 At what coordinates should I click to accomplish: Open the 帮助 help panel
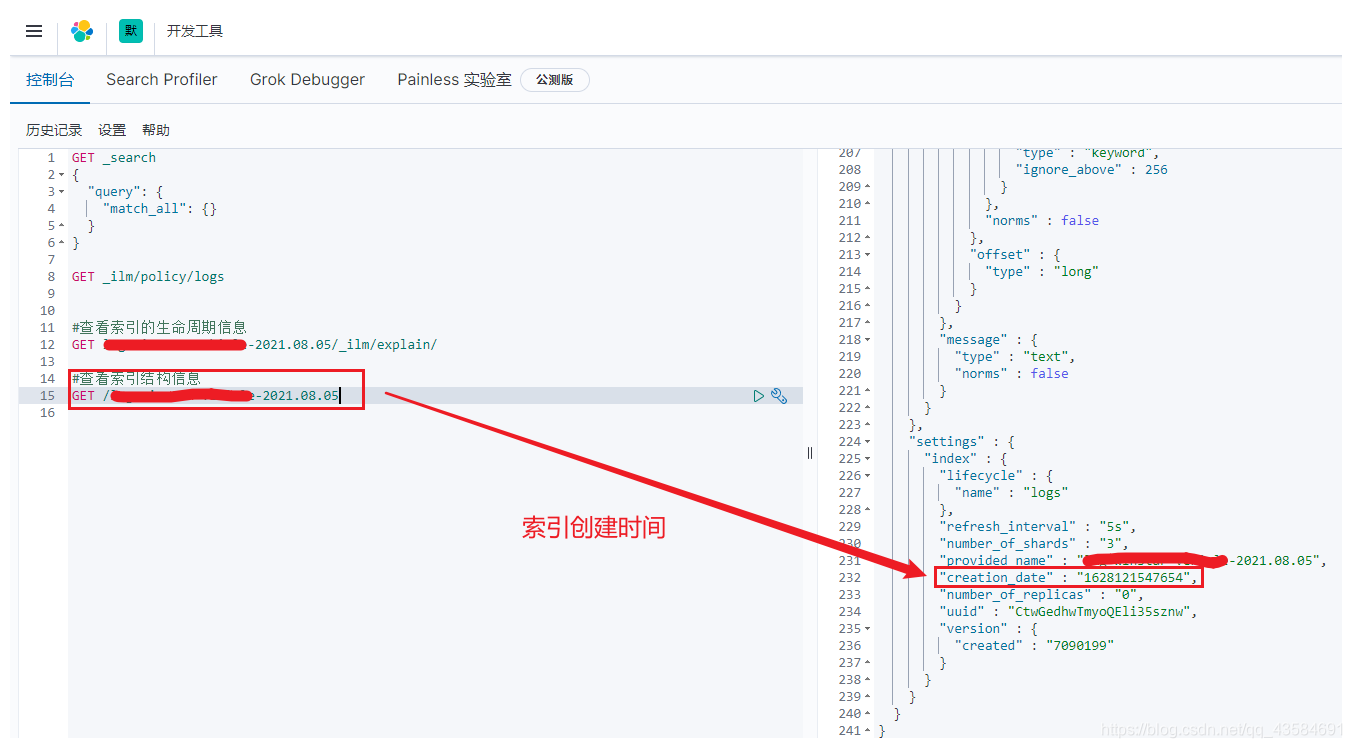156,130
